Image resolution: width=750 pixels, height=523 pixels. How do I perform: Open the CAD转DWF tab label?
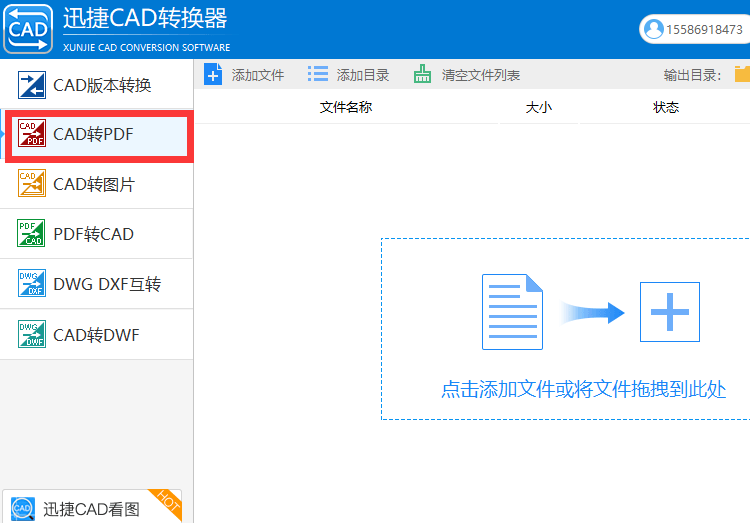coord(96,335)
